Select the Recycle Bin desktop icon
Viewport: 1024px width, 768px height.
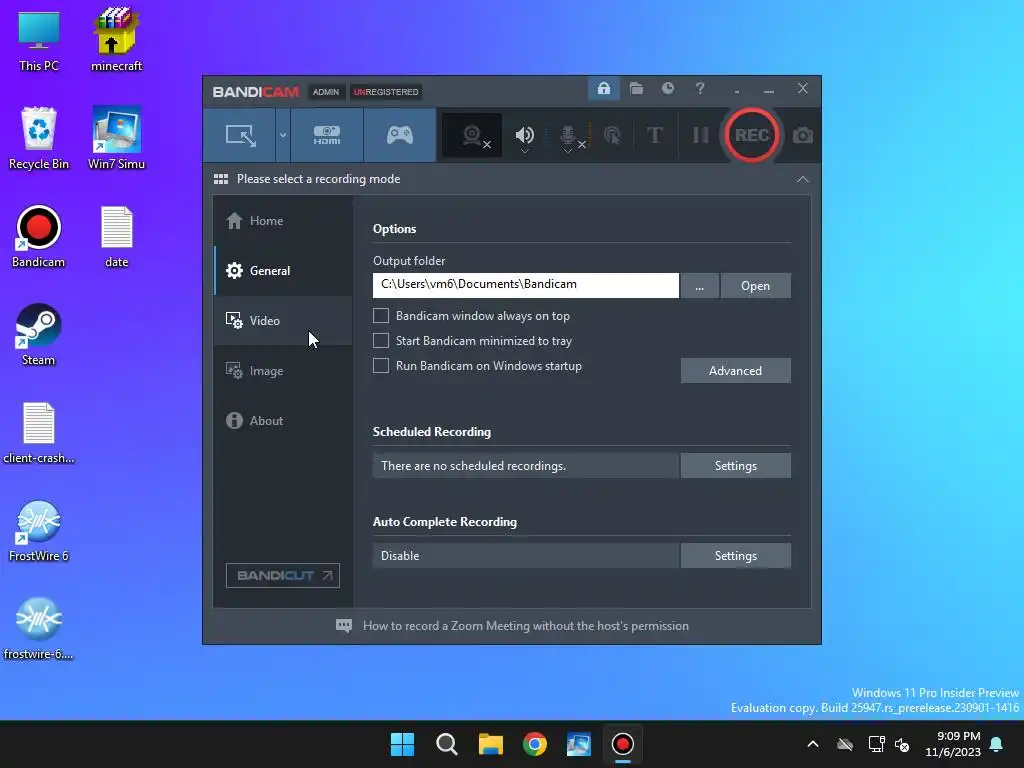(39, 138)
